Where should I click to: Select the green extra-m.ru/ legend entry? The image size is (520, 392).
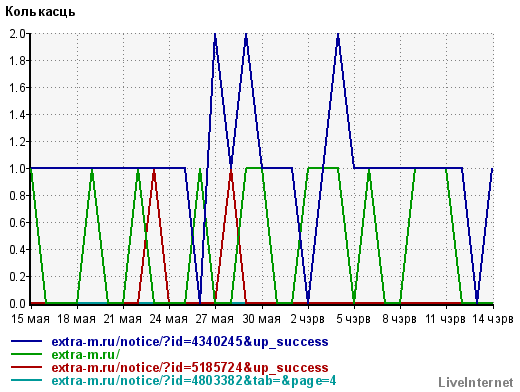pos(86,354)
